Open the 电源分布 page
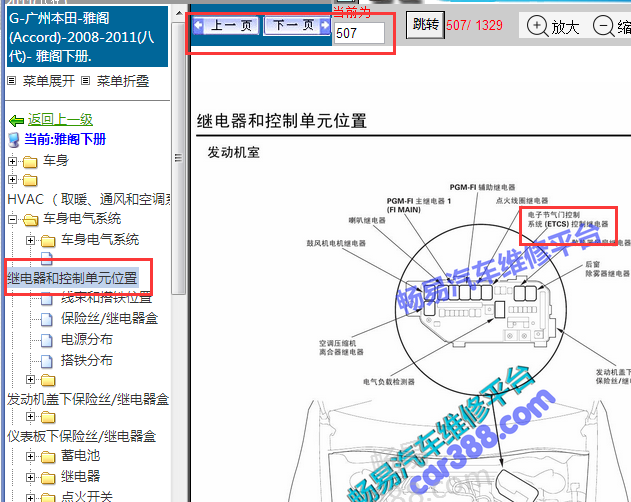631x502 pixels. [x=87, y=339]
